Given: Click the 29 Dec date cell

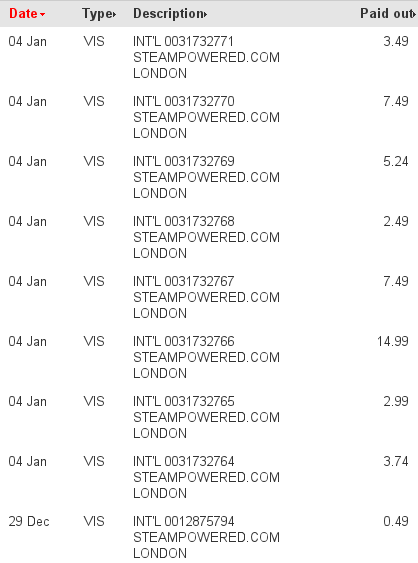Looking at the screenshot, I should tap(29, 521).
